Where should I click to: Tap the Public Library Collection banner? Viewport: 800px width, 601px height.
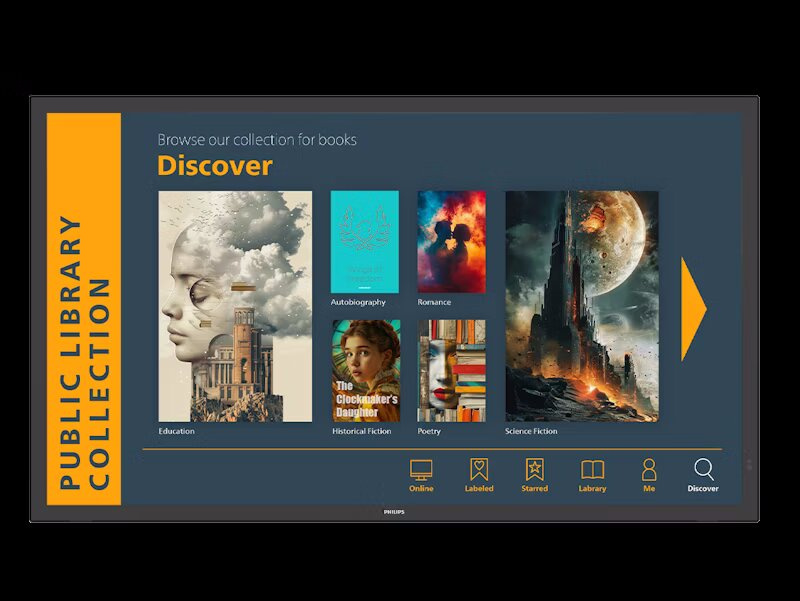tap(84, 309)
